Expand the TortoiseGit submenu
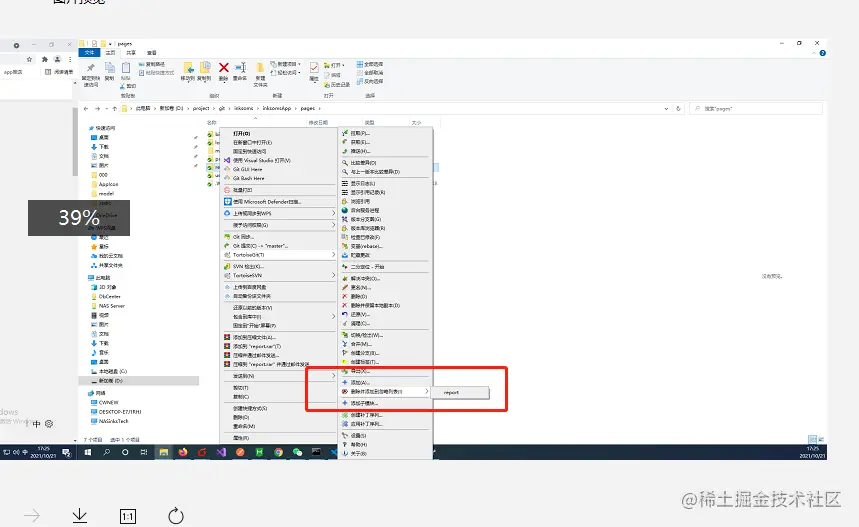The width and height of the screenshot is (859, 527). 279,255
